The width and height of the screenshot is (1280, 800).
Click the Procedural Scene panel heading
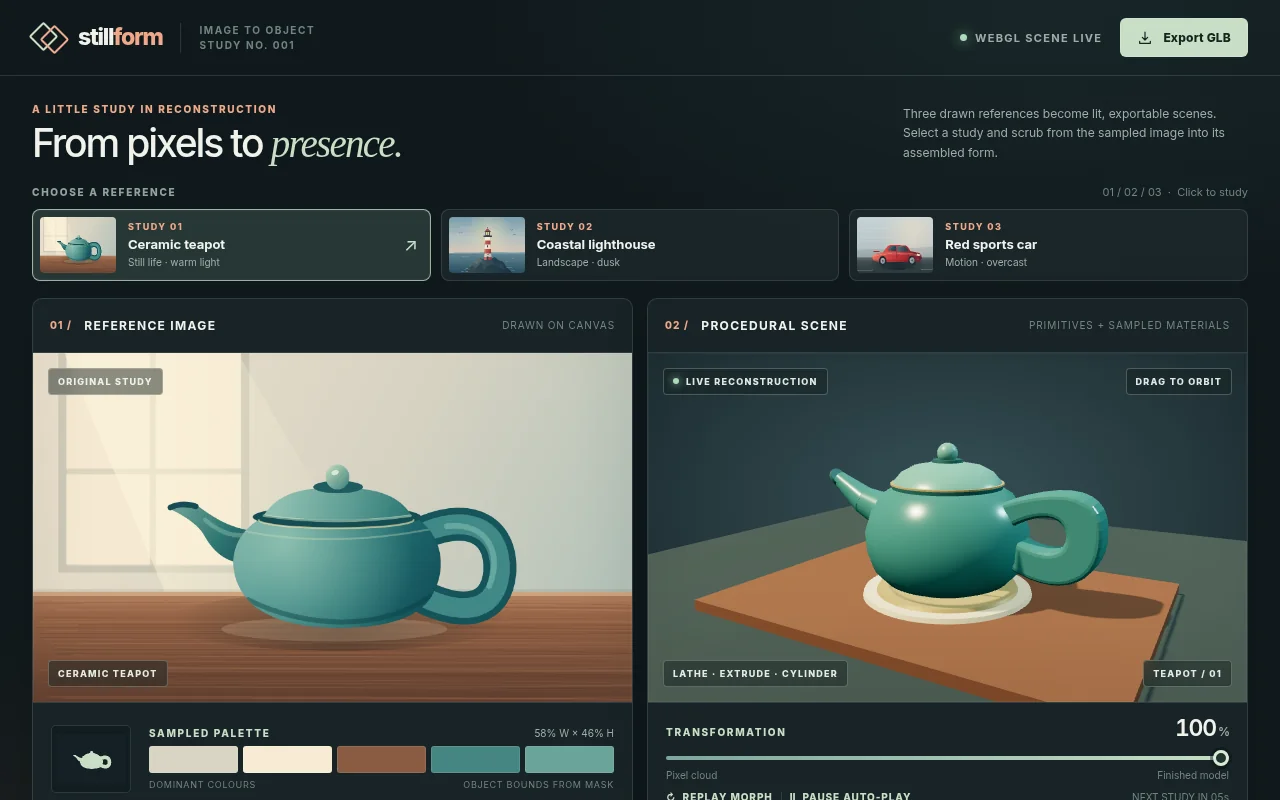click(774, 325)
